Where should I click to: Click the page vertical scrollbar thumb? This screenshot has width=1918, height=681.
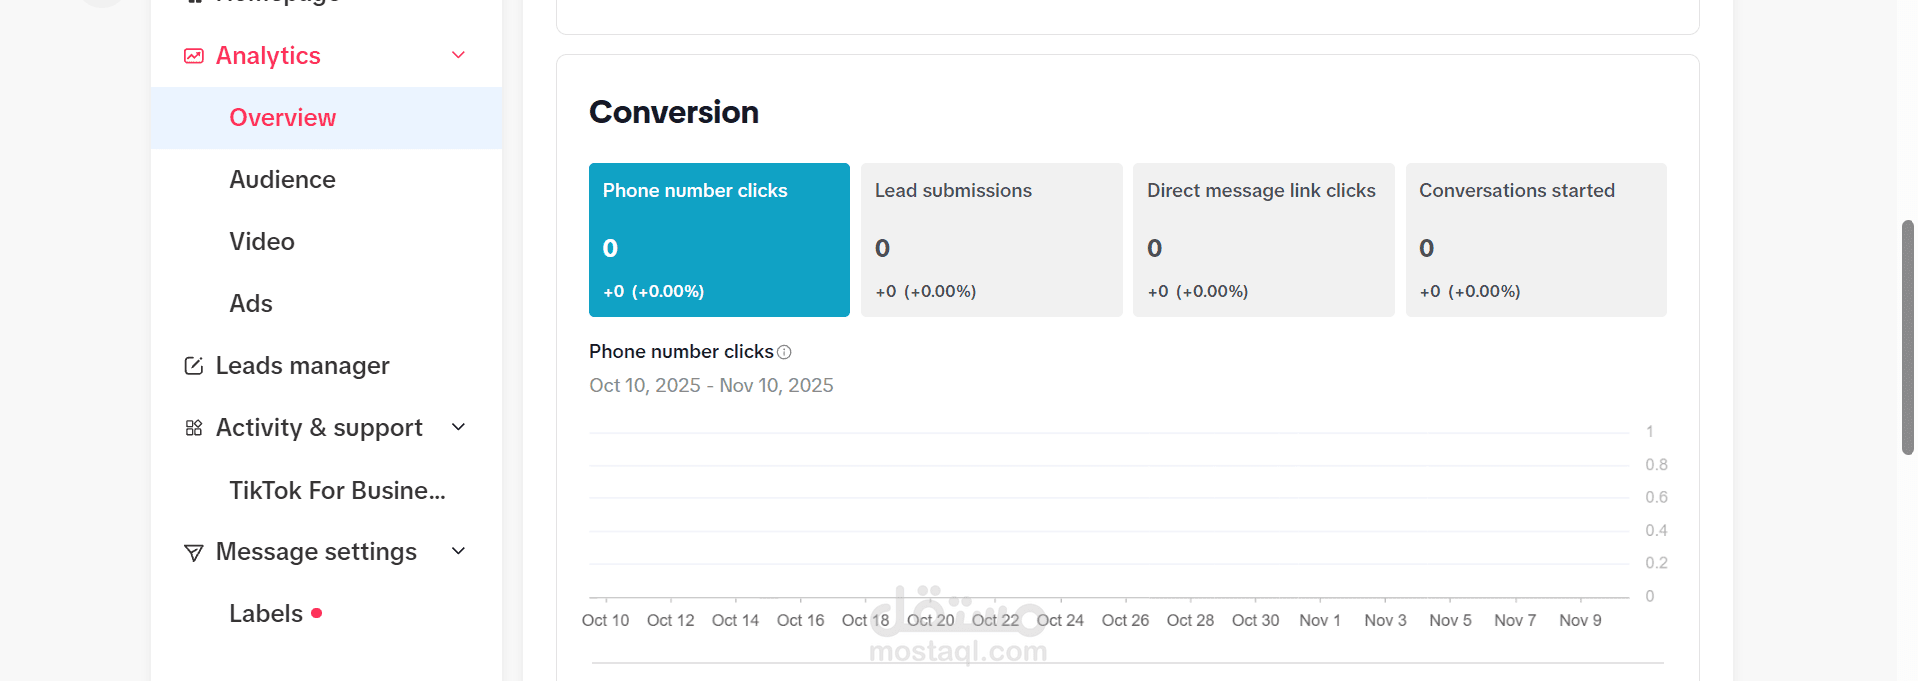click(1907, 337)
